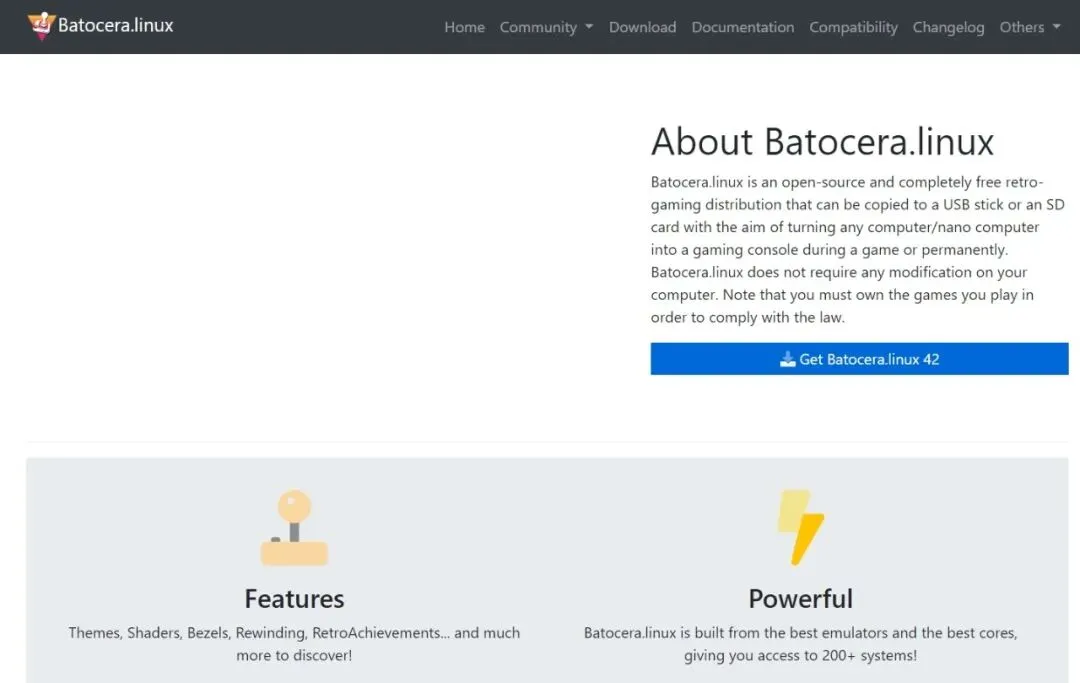Click the Batocera logo icon
Viewport: 1080px width, 683px height.
coord(41,26)
